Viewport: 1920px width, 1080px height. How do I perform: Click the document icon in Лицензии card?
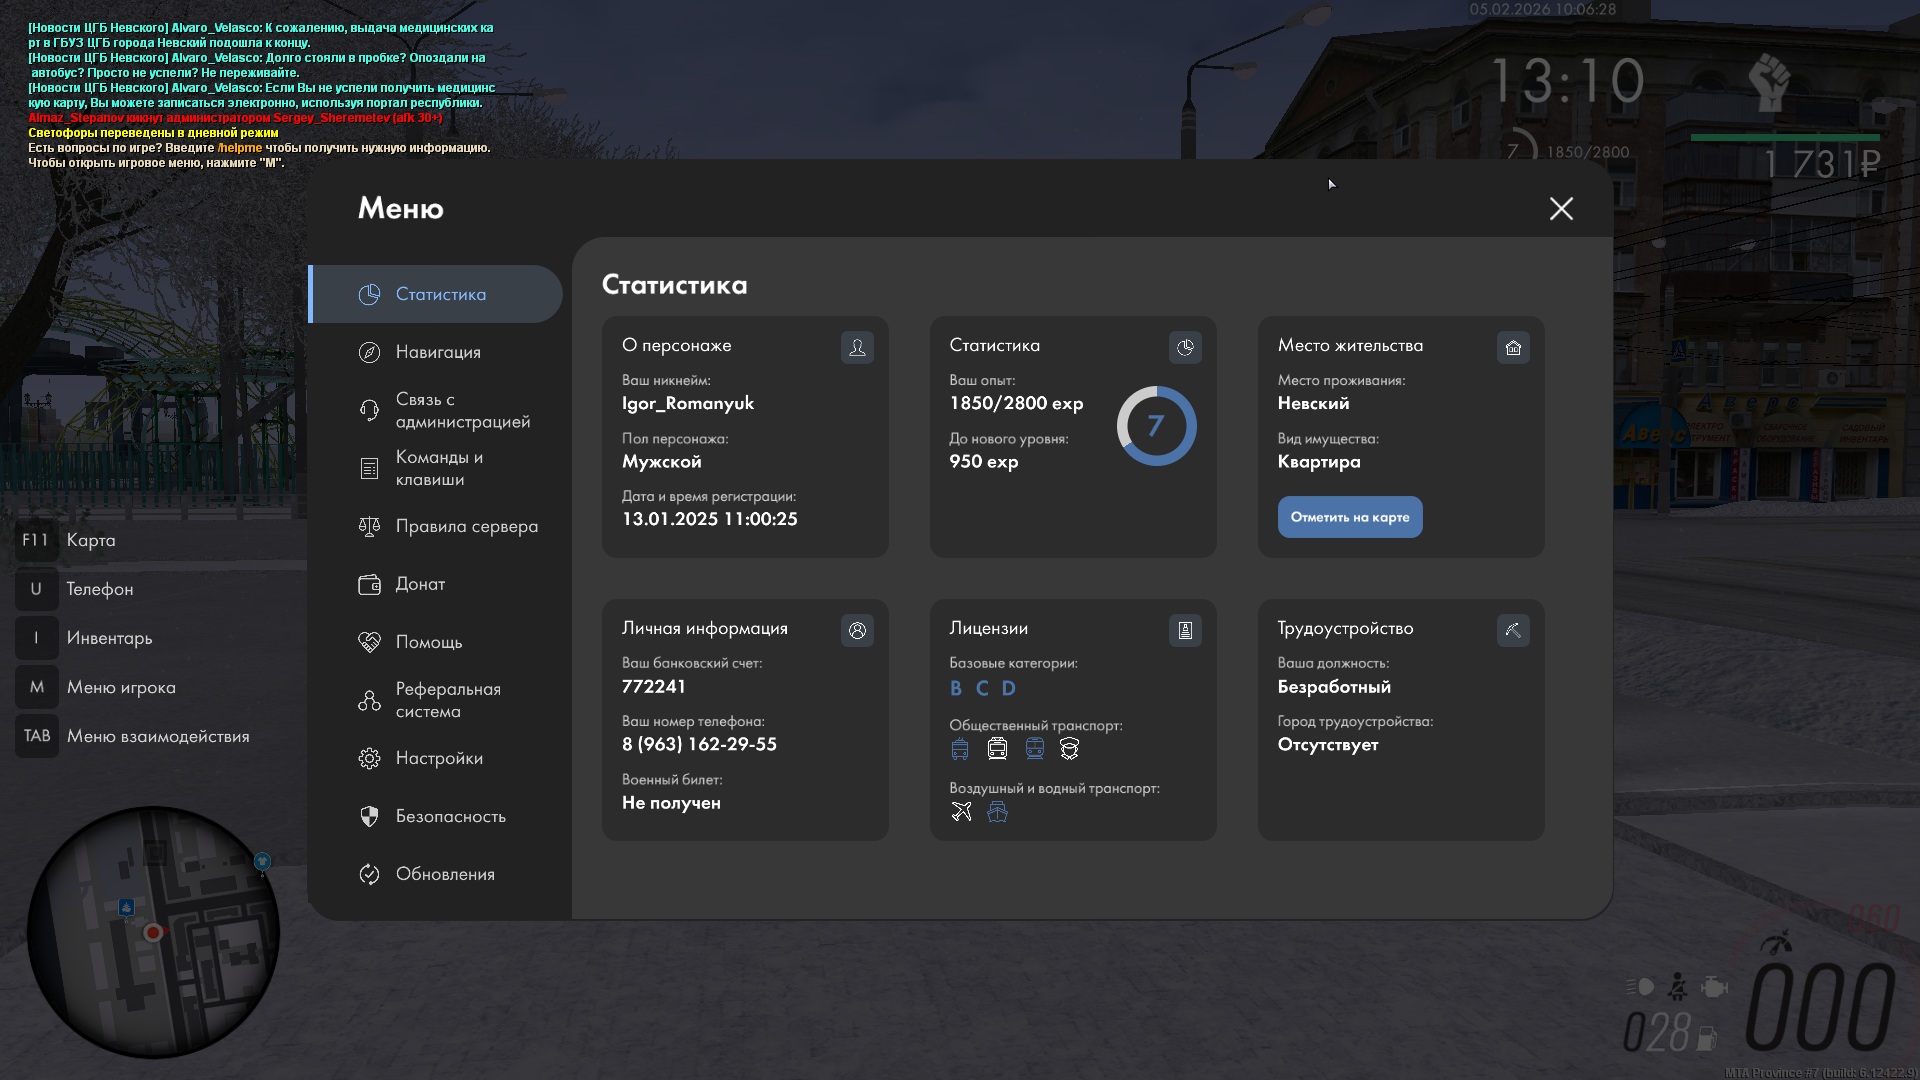point(1185,630)
